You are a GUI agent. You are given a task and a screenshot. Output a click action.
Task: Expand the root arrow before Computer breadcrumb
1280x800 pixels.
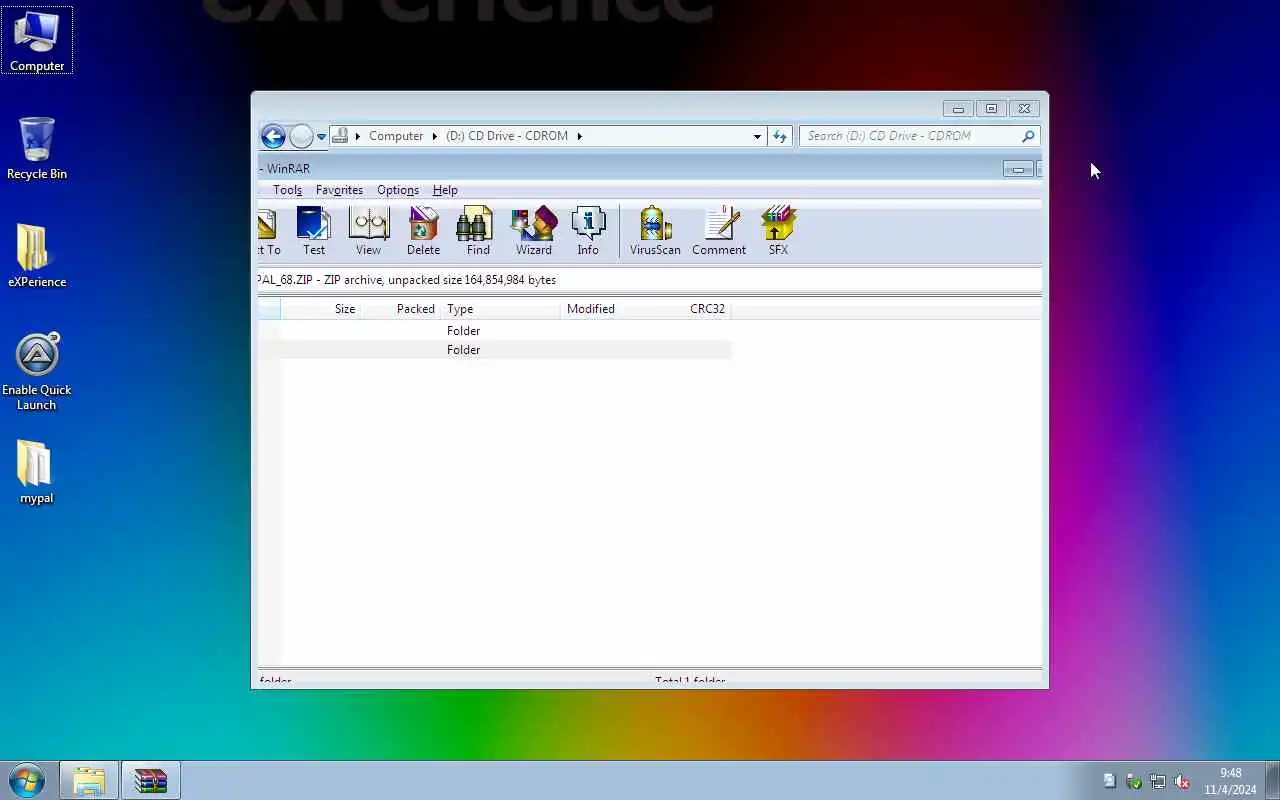[358, 136]
